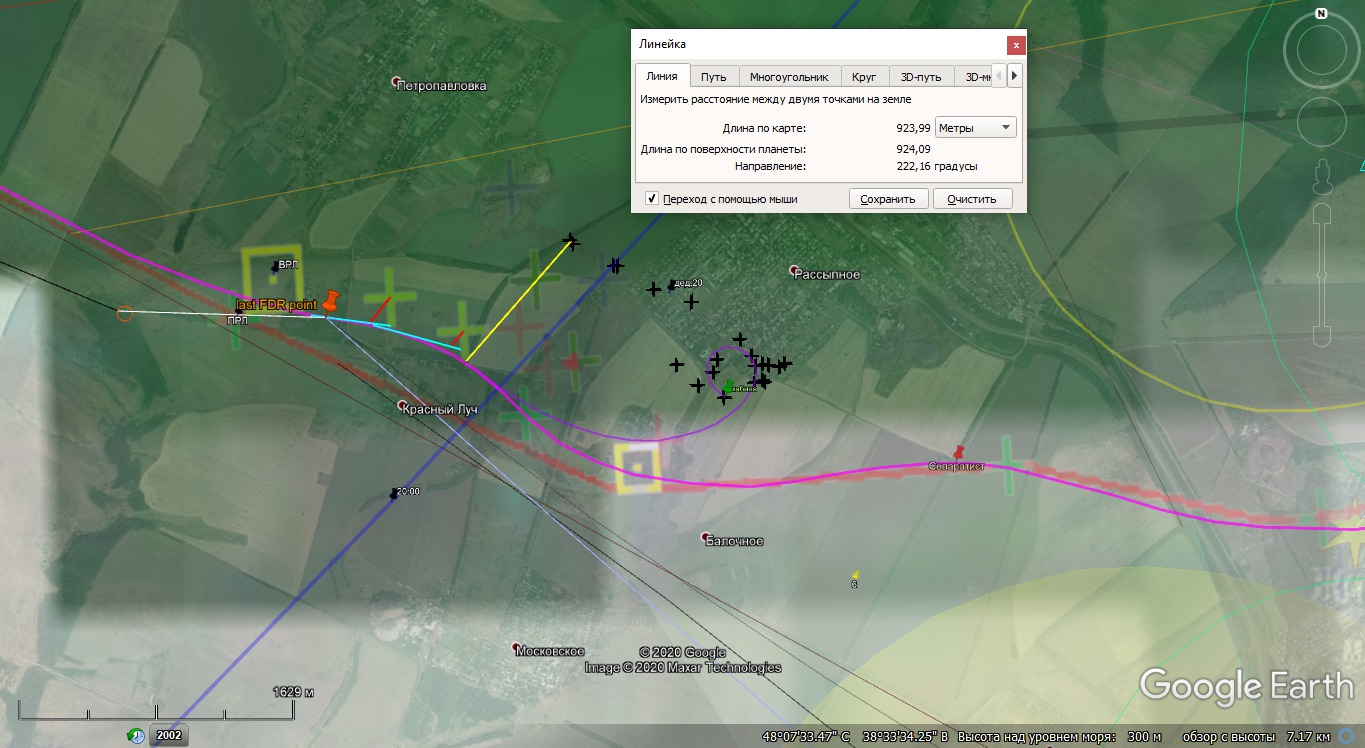Click the green cross marker near Сепаратист
The width and height of the screenshot is (1365, 748).
coord(1006,467)
